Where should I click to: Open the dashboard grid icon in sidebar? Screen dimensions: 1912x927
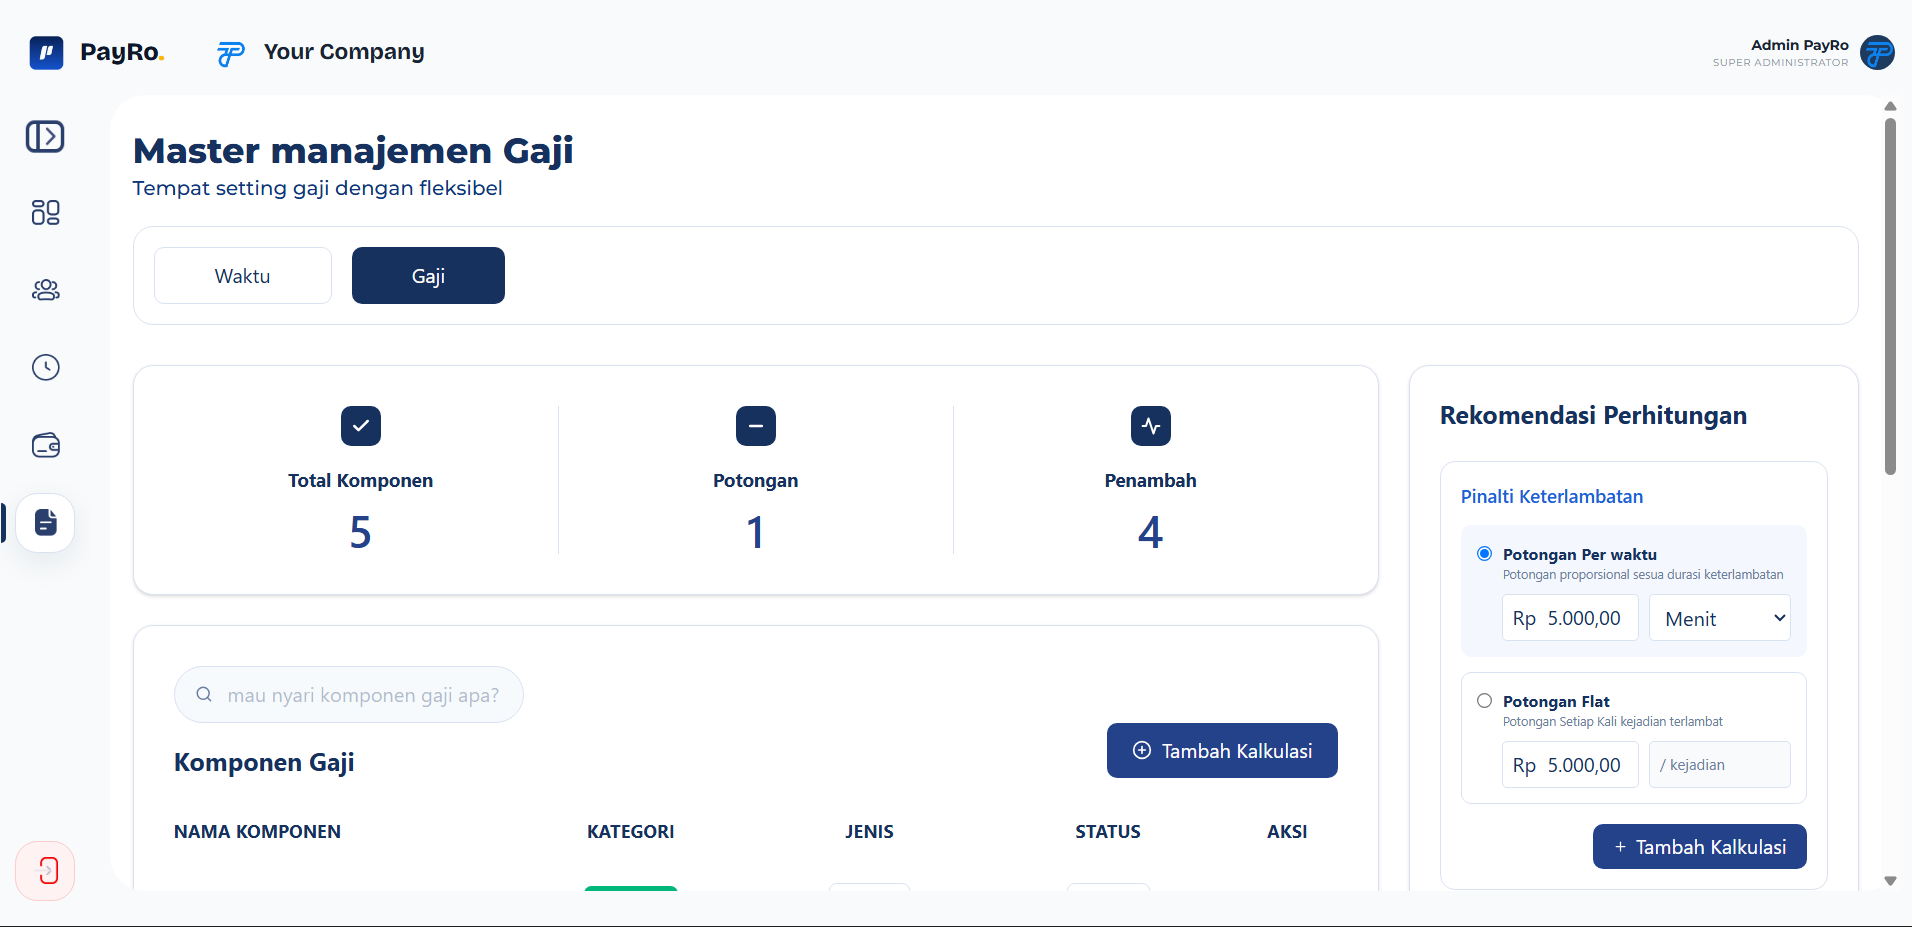pyautogui.click(x=45, y=212)
